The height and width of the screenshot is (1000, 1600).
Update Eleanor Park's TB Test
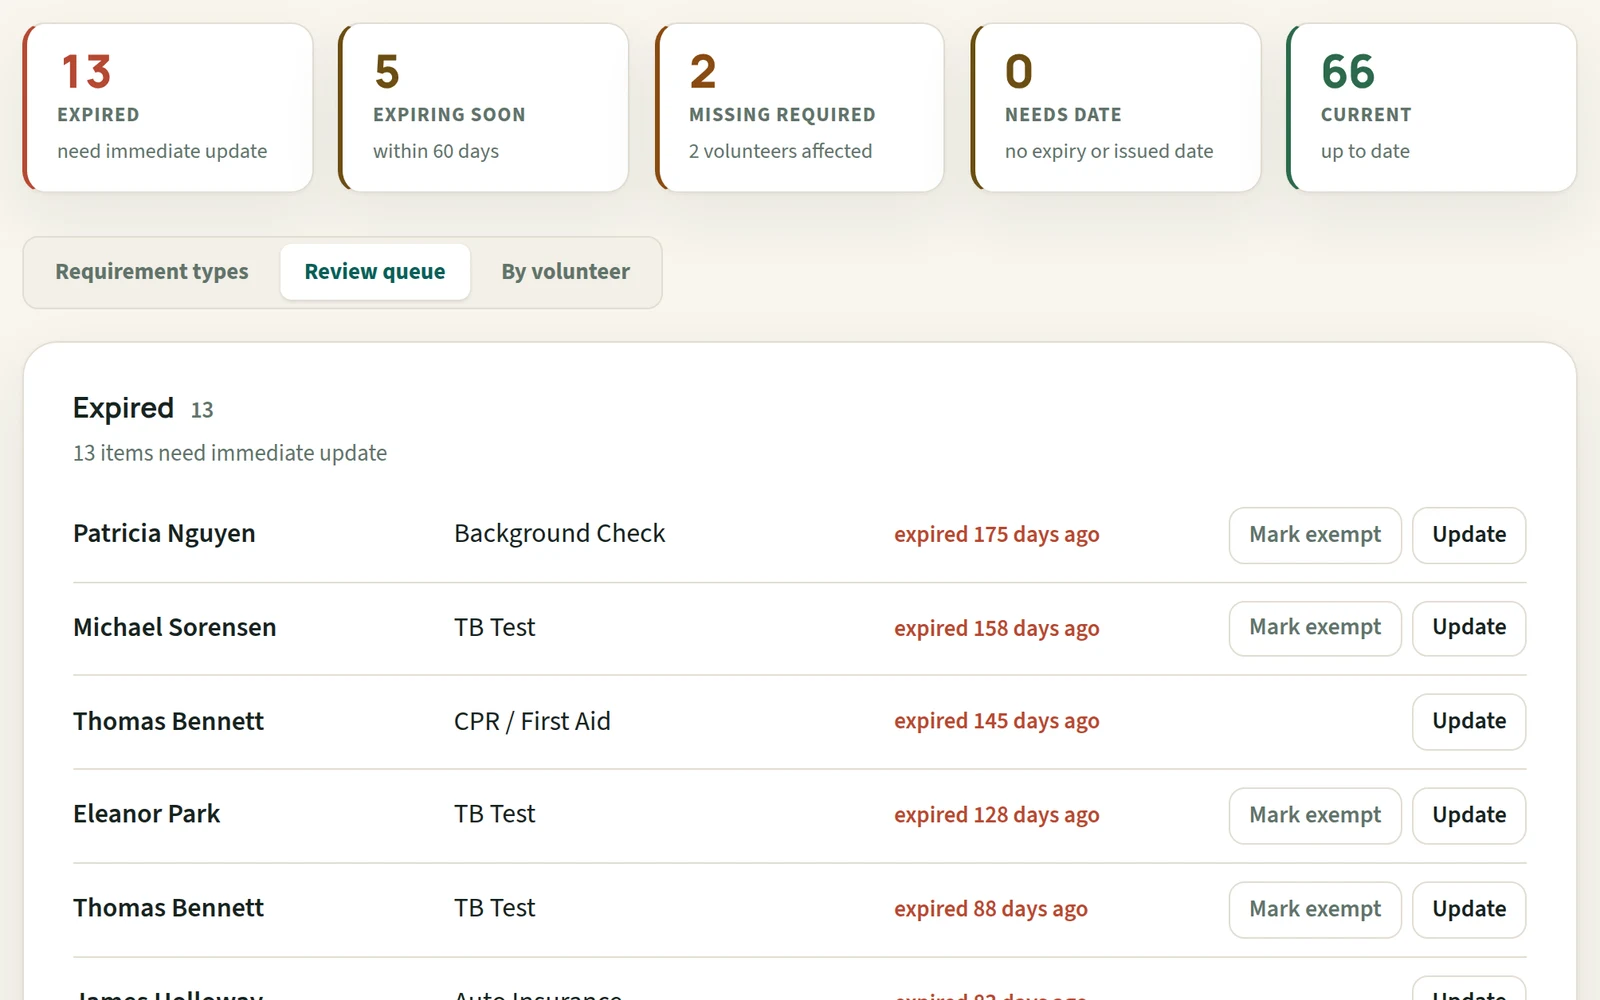tap(1469, 816)
